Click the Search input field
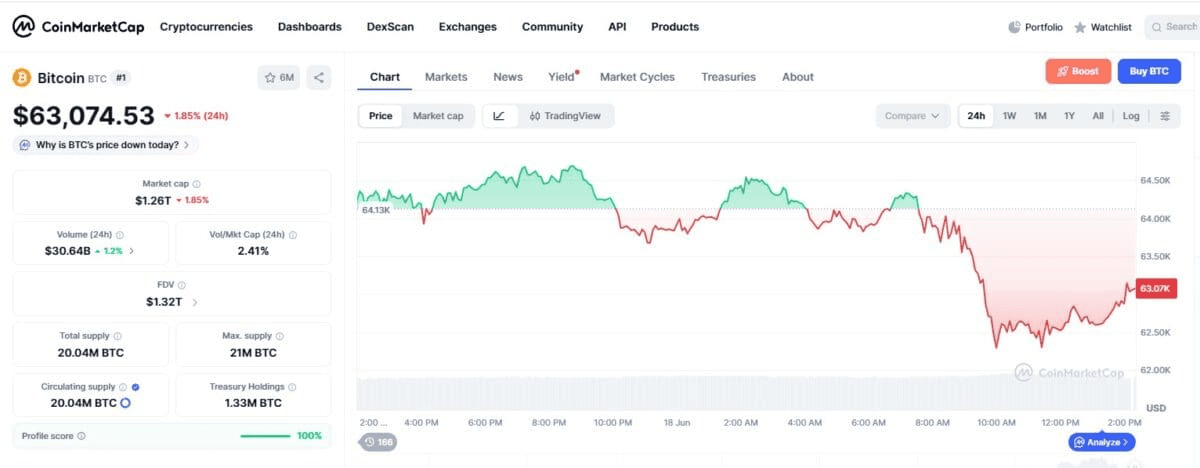Image resolution: width=1200 pixels, height=468 pixels. point(1171,27)
